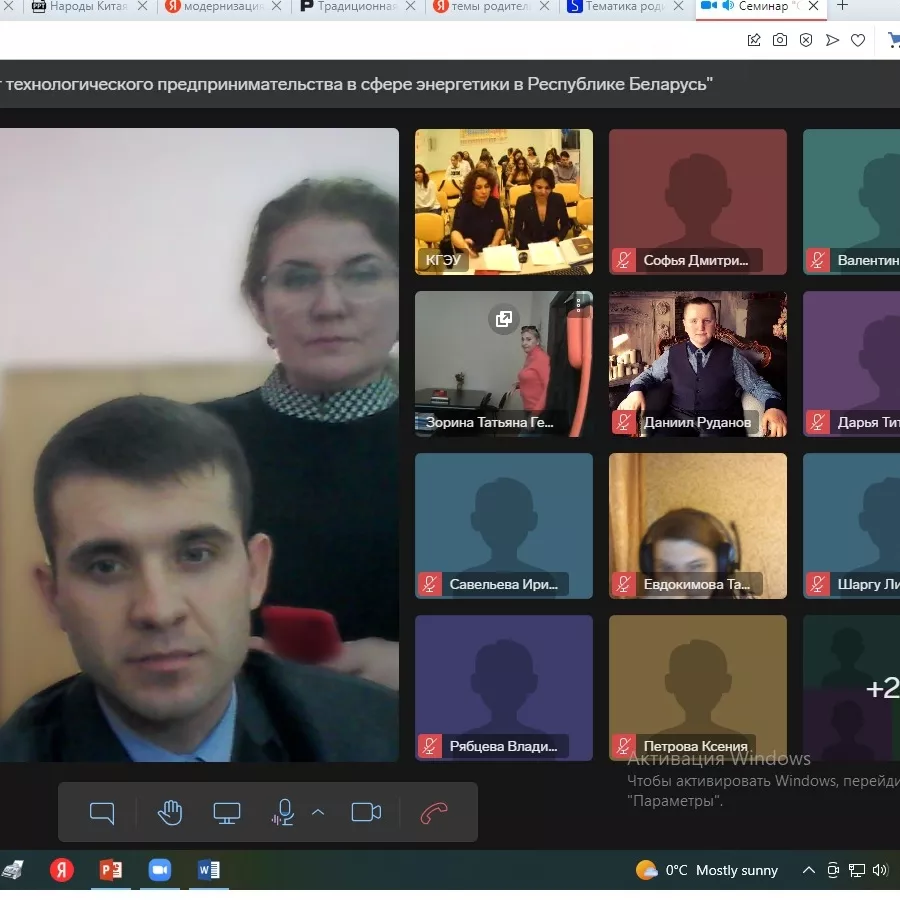Raise hand in the meeting
Screen dimensions: 900x900
(170, 813)
